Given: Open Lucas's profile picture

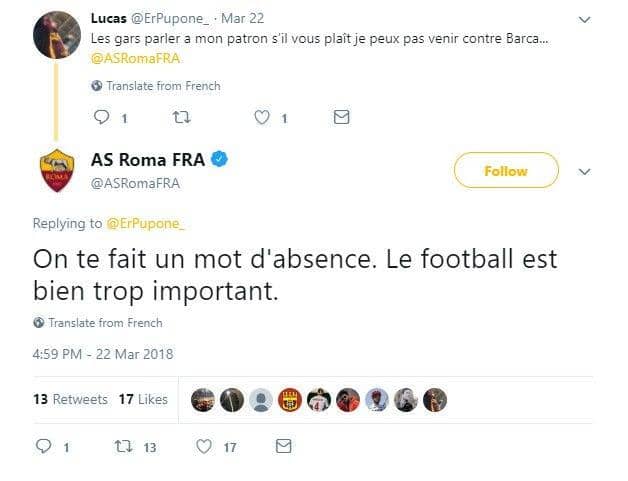Looking at the screenshot, I should [x=57, y=36].
